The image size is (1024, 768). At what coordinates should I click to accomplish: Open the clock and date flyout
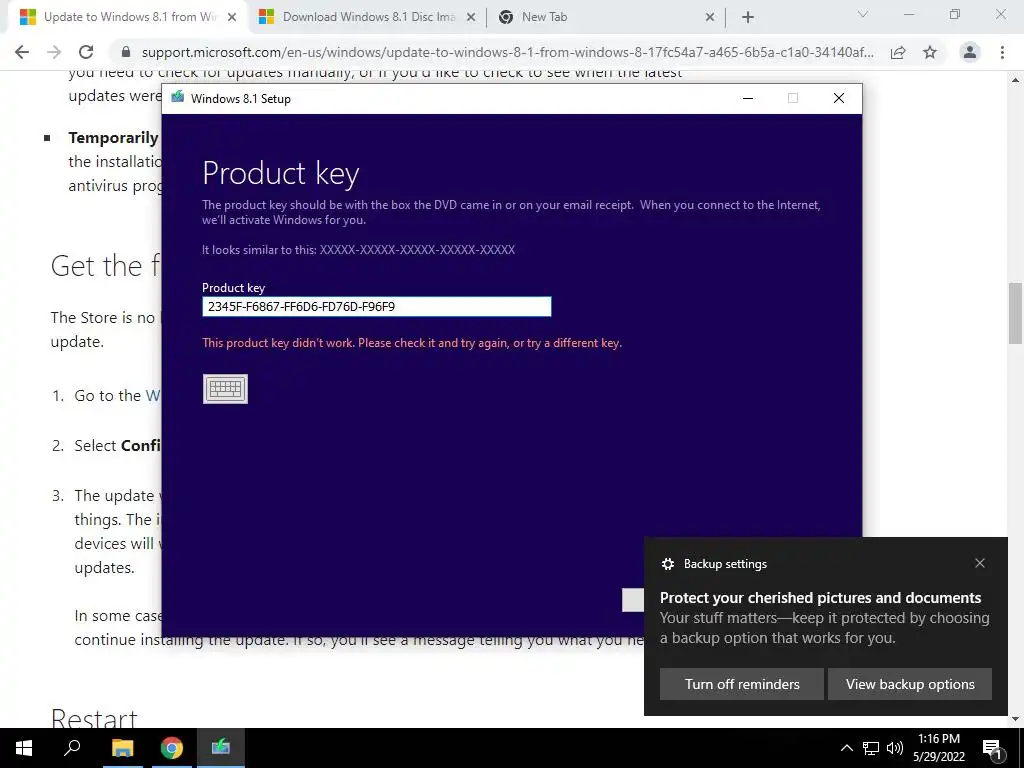939,748
